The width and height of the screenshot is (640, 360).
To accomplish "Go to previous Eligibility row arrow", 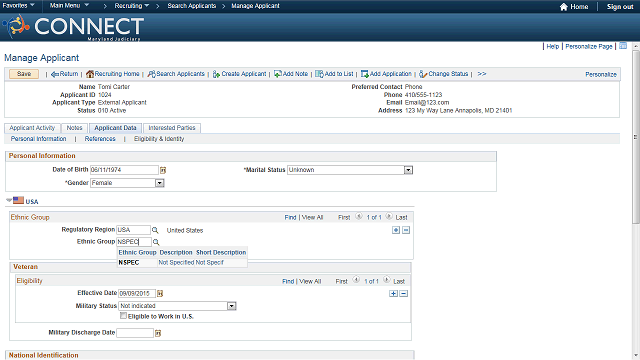I will pos(356,280).
